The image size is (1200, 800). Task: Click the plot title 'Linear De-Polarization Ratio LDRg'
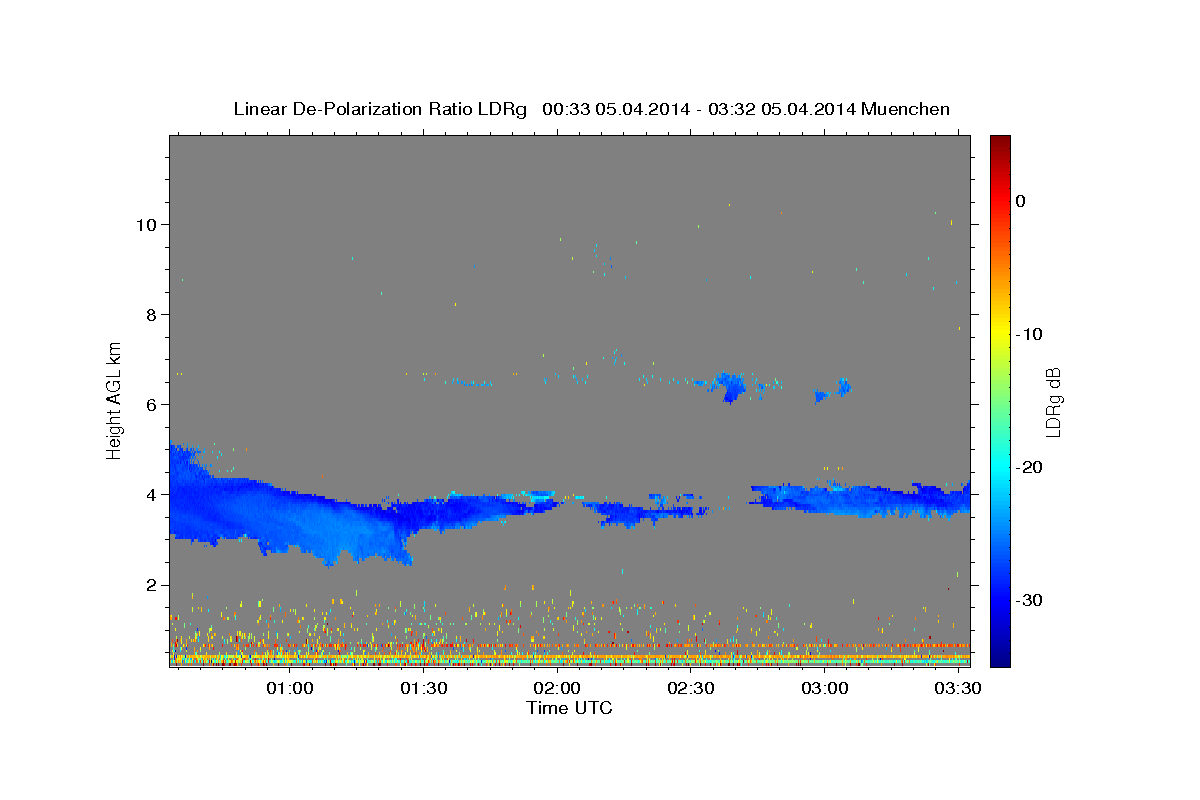click(x=380, y=109)
